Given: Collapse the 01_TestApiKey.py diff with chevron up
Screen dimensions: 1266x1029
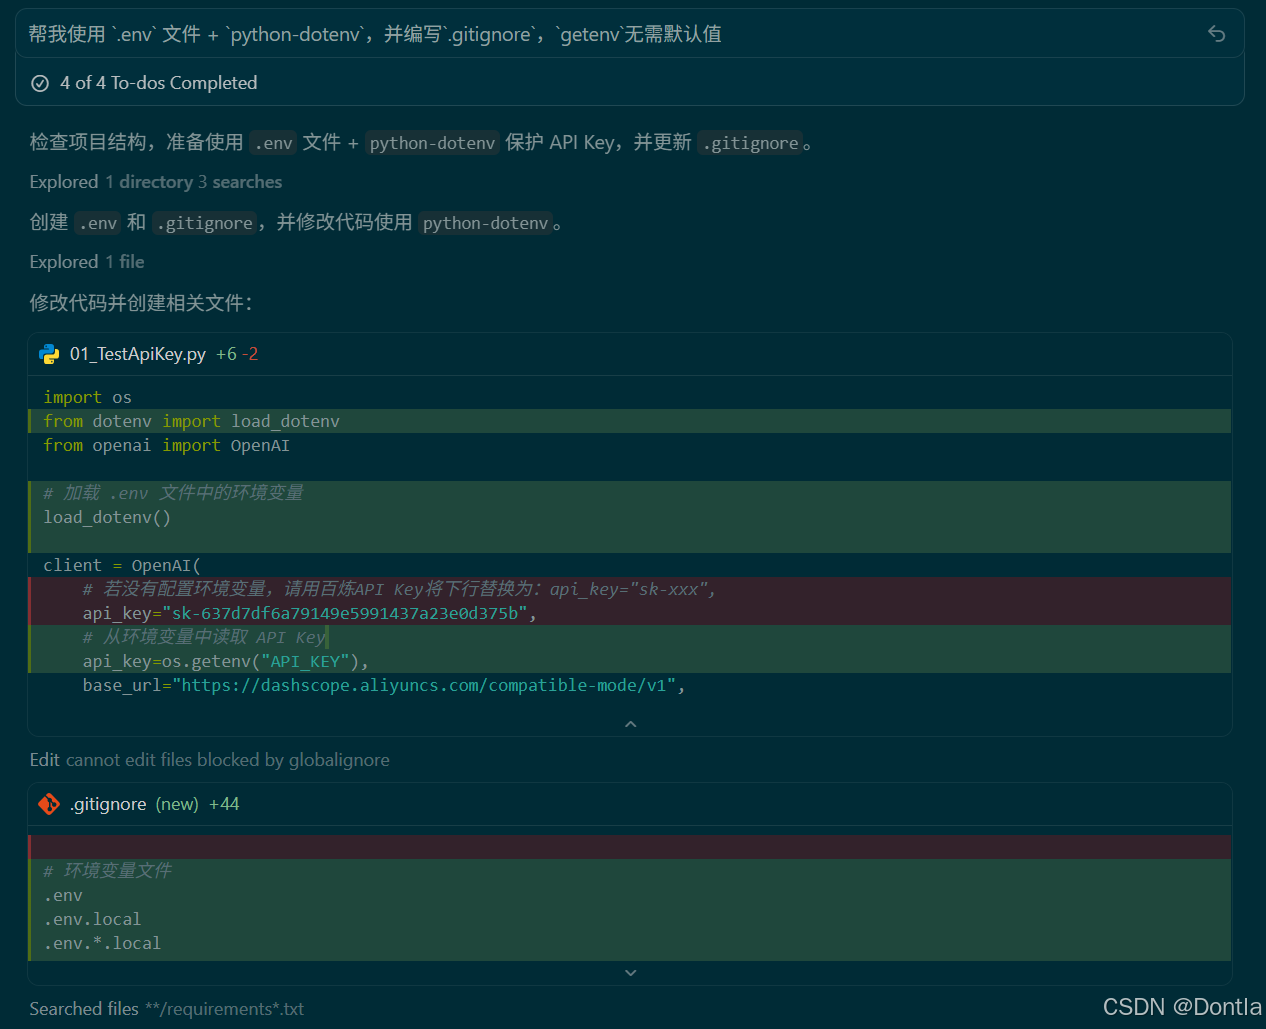Looking at the screenshot, I should [630, 724].
